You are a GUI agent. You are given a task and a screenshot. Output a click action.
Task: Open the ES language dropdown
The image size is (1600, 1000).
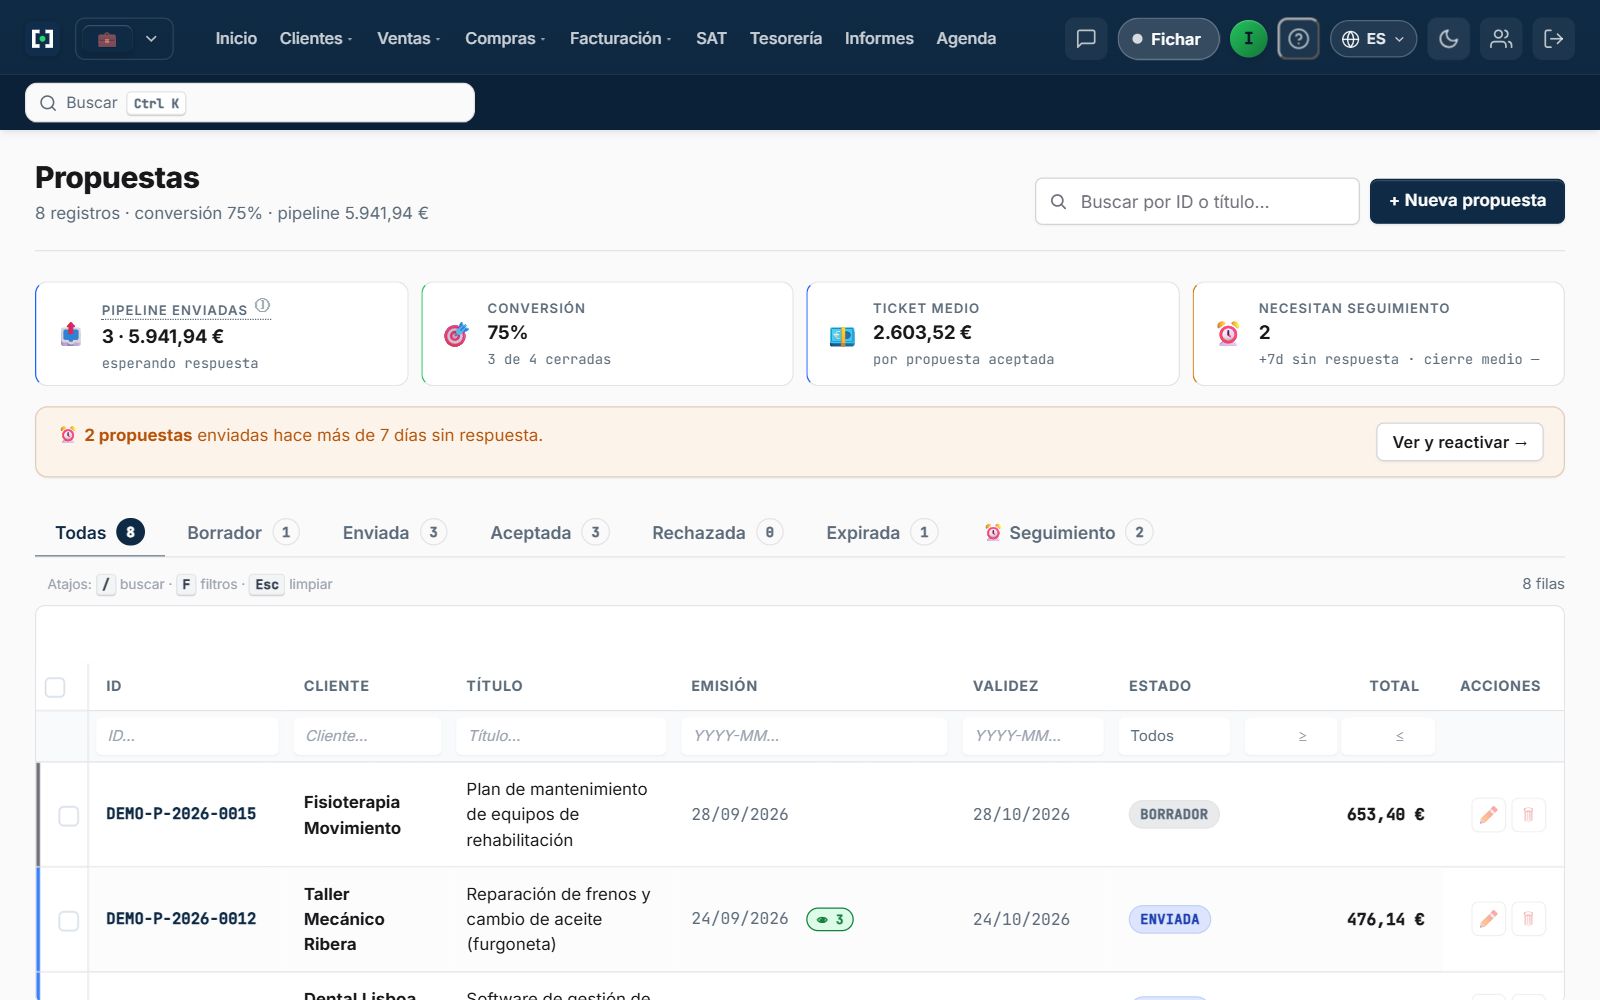click(x=1373, y=39)
